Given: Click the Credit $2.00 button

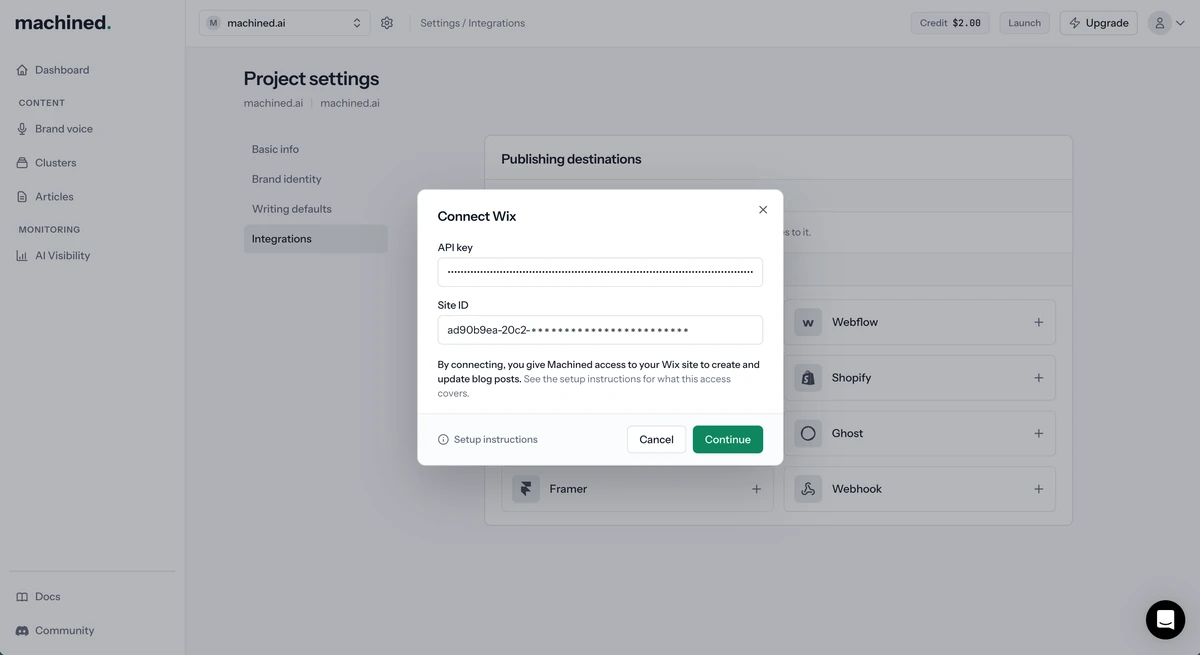Looking at the screenshot, I should point(950,23).
